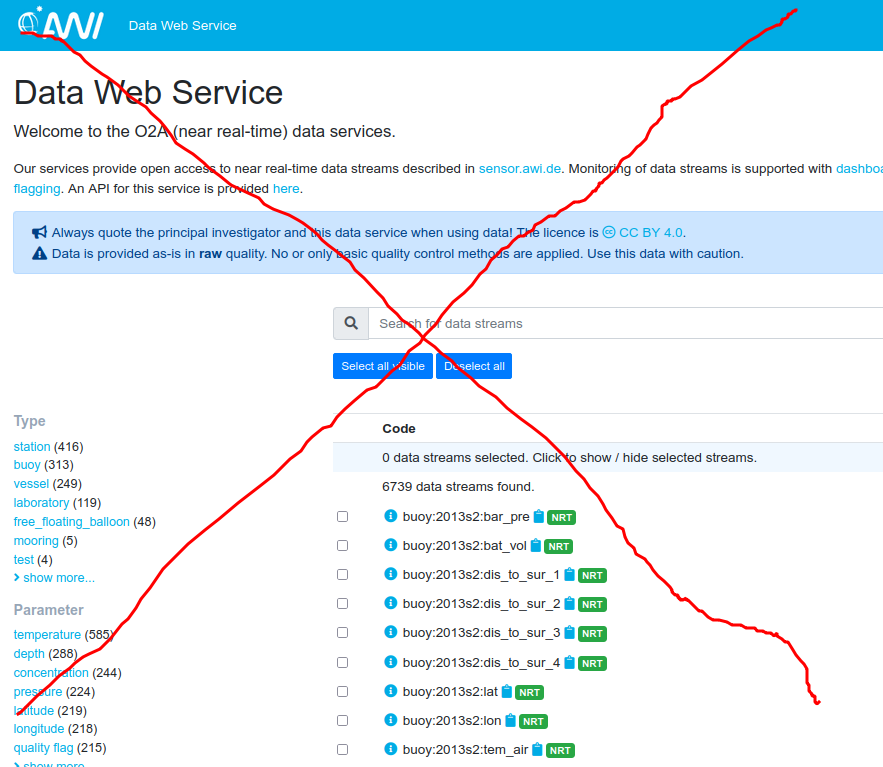Screen dimensions: 883x767
Task: Tick the checkbox for buoy:2013s2:tem_air
Action: click(x=342, y=749)
